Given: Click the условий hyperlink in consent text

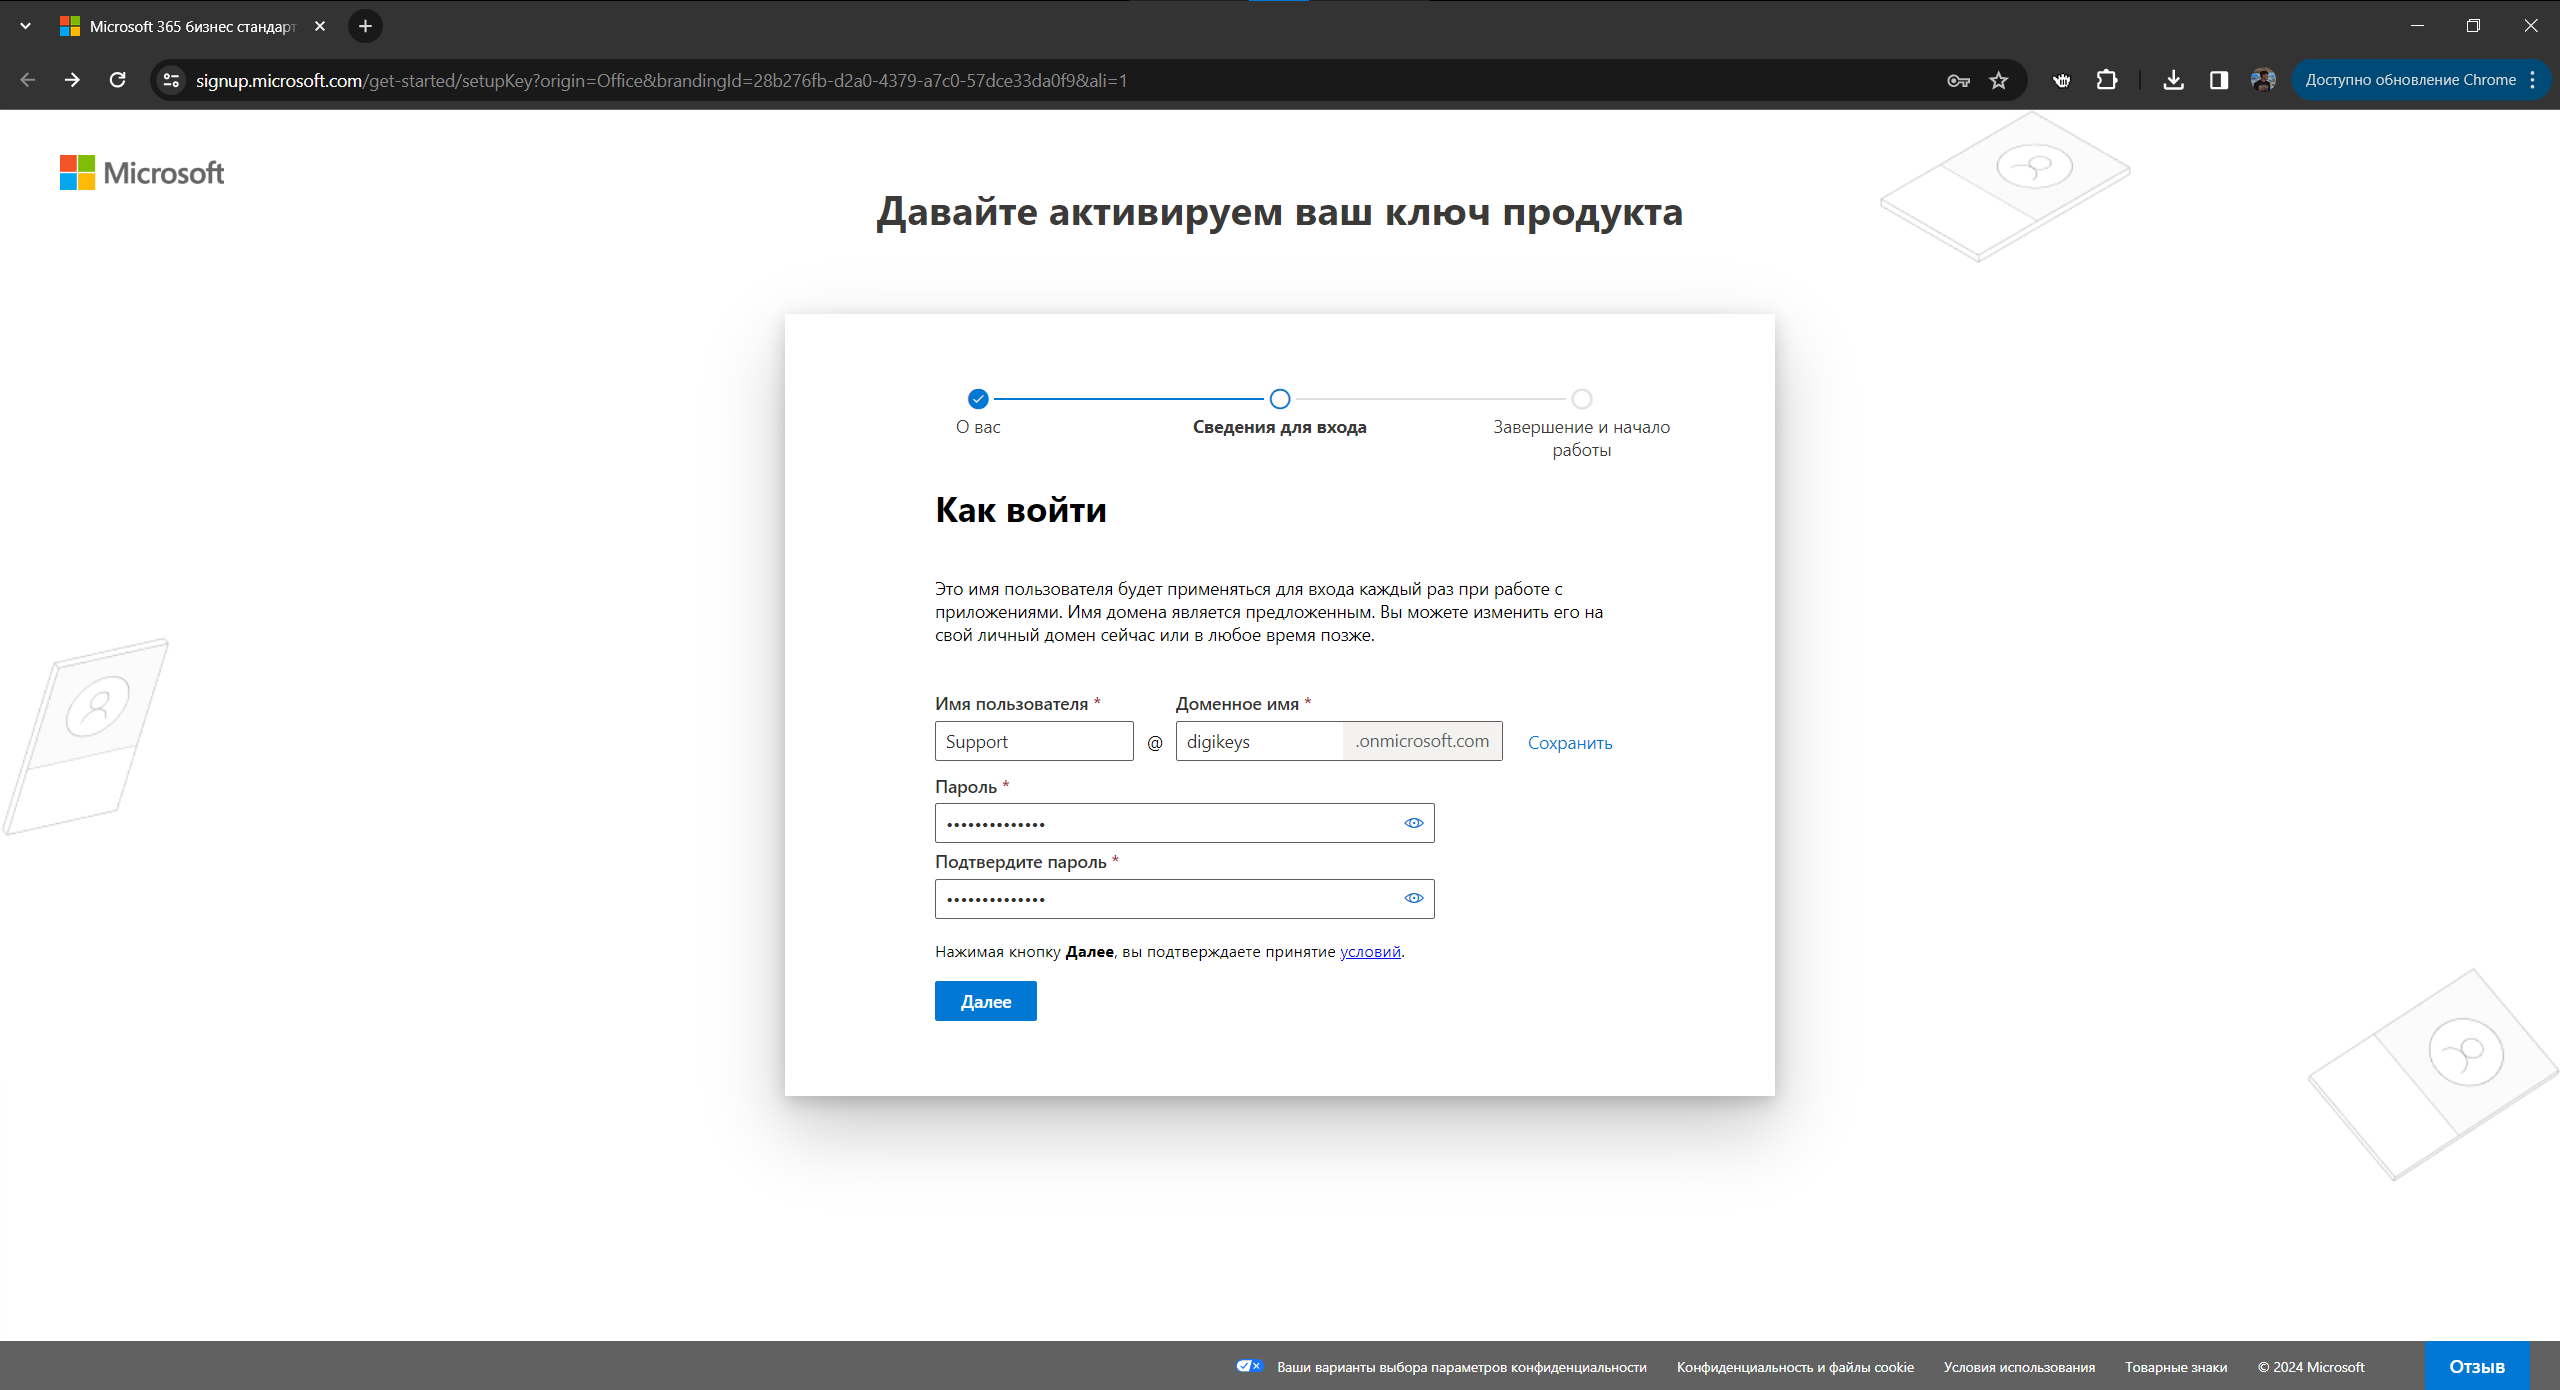Looking at the screenshot, I should pyautogui.click(x=1369, y=950).
